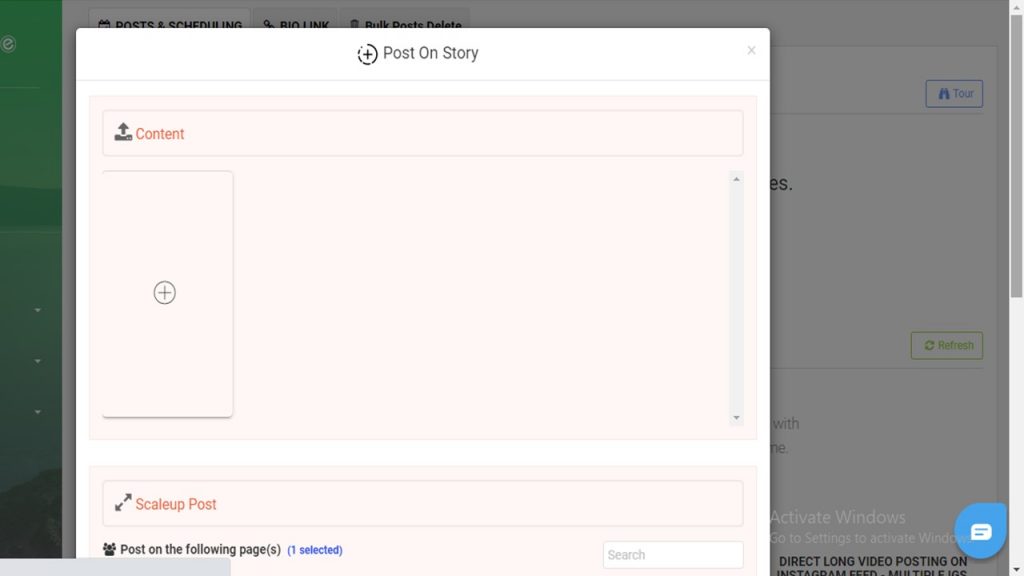Open the chat support bubble

pos(980,531)
